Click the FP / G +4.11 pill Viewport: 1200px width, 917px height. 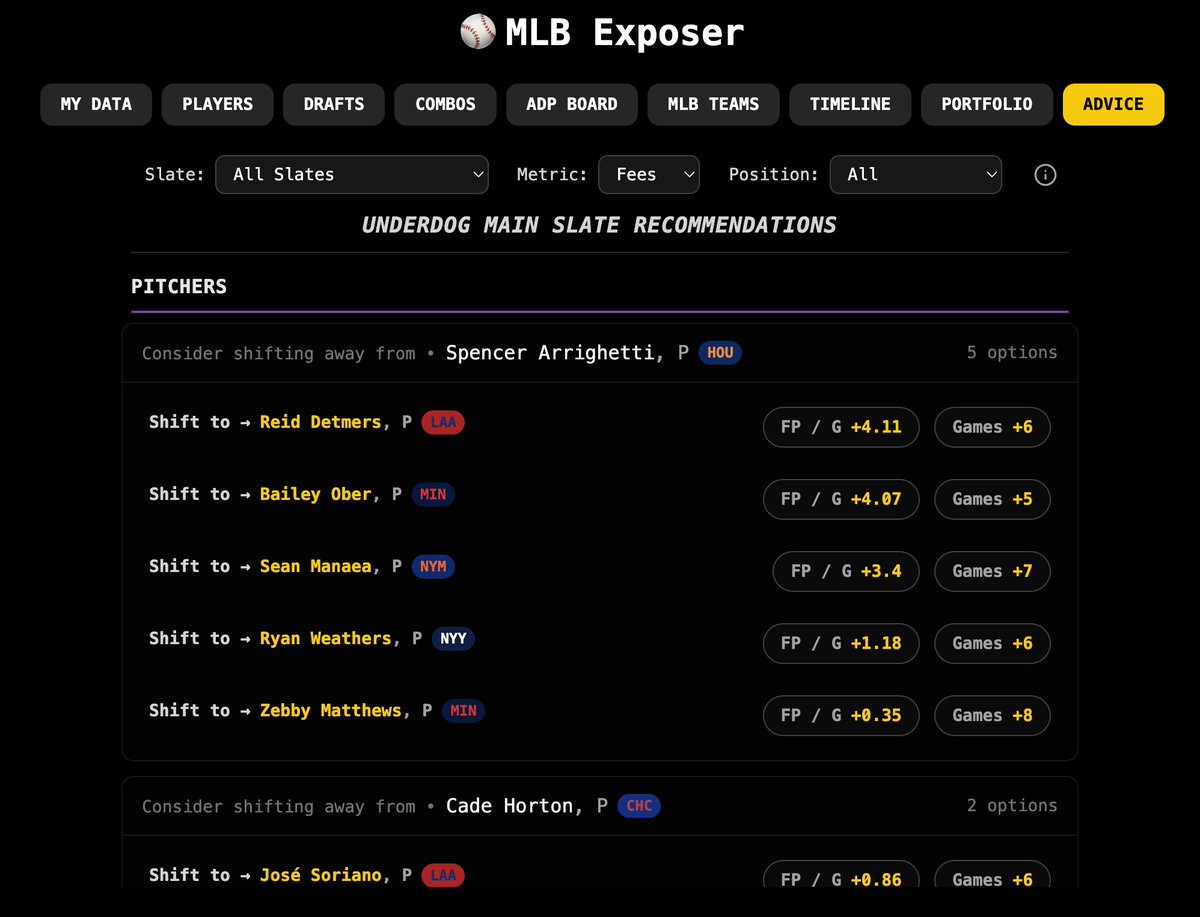pyautogui.click(x=841, y=427)
